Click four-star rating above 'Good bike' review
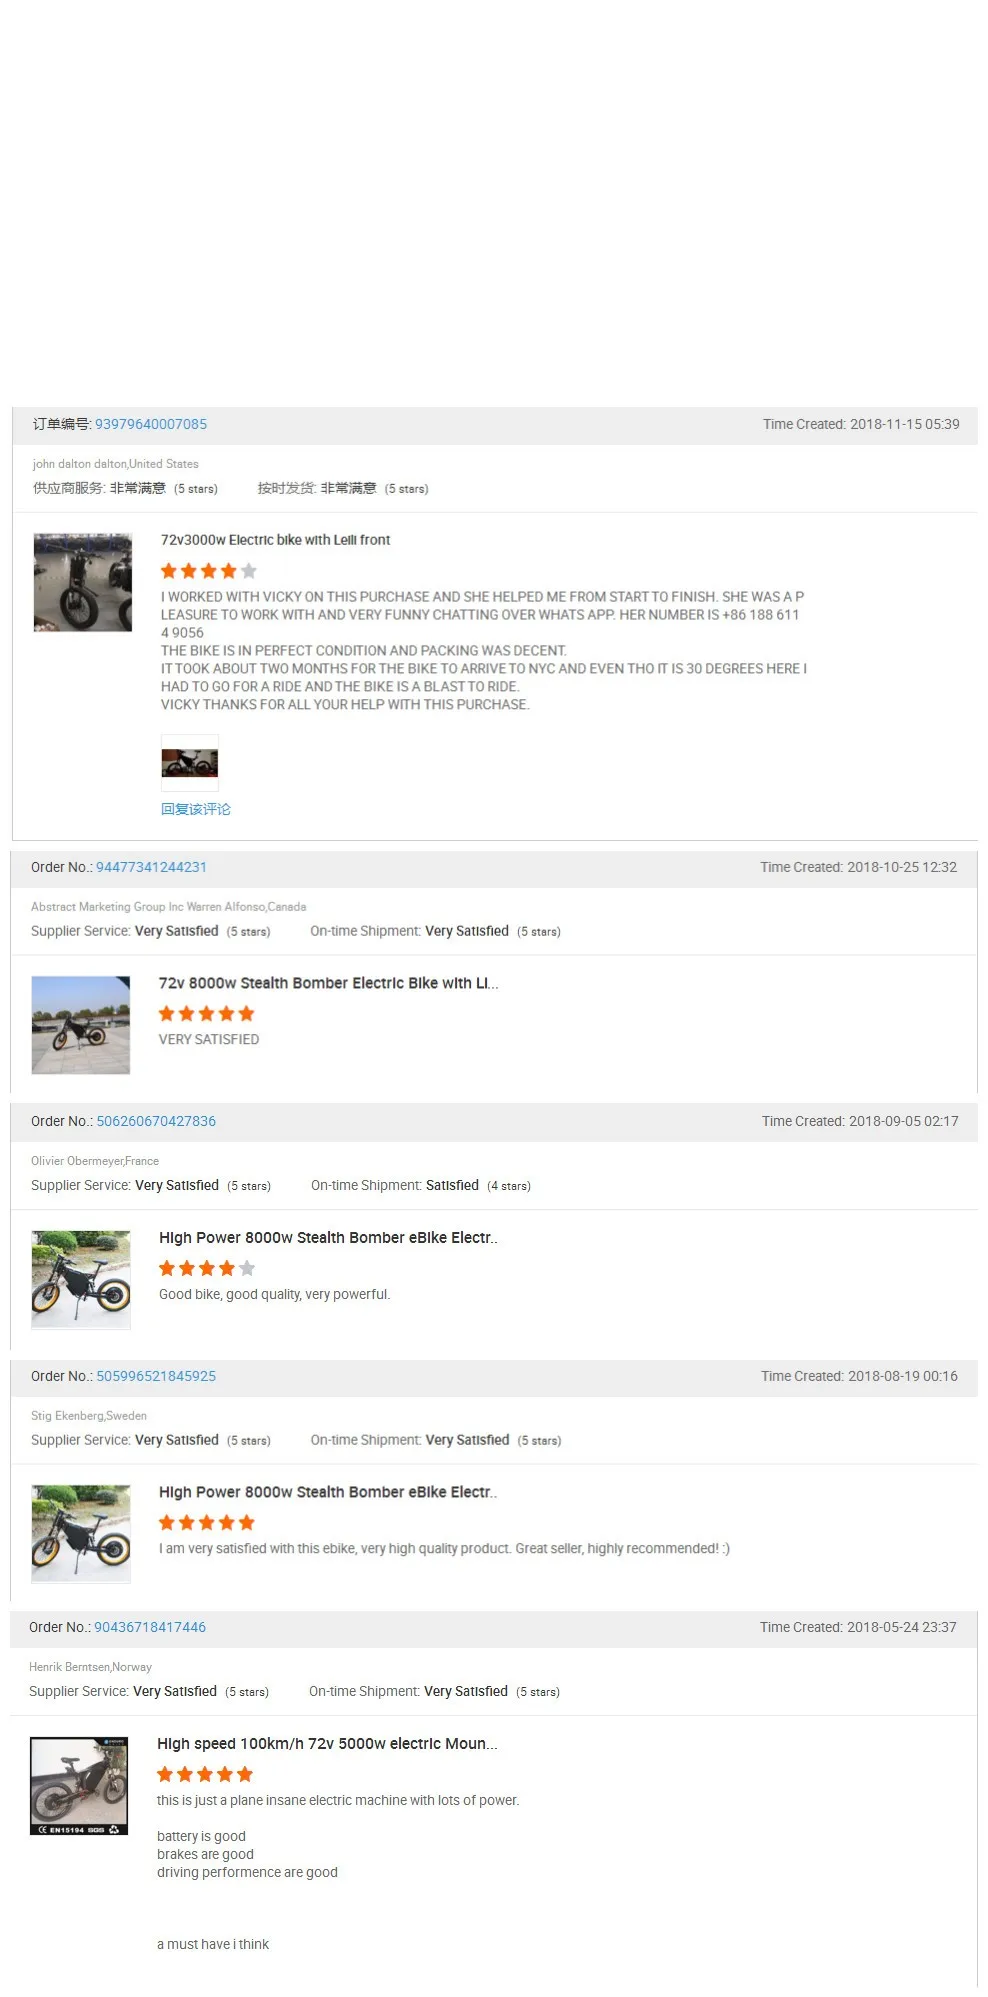Screen dimensions: 988x1997 click(x=207, y=1268)
